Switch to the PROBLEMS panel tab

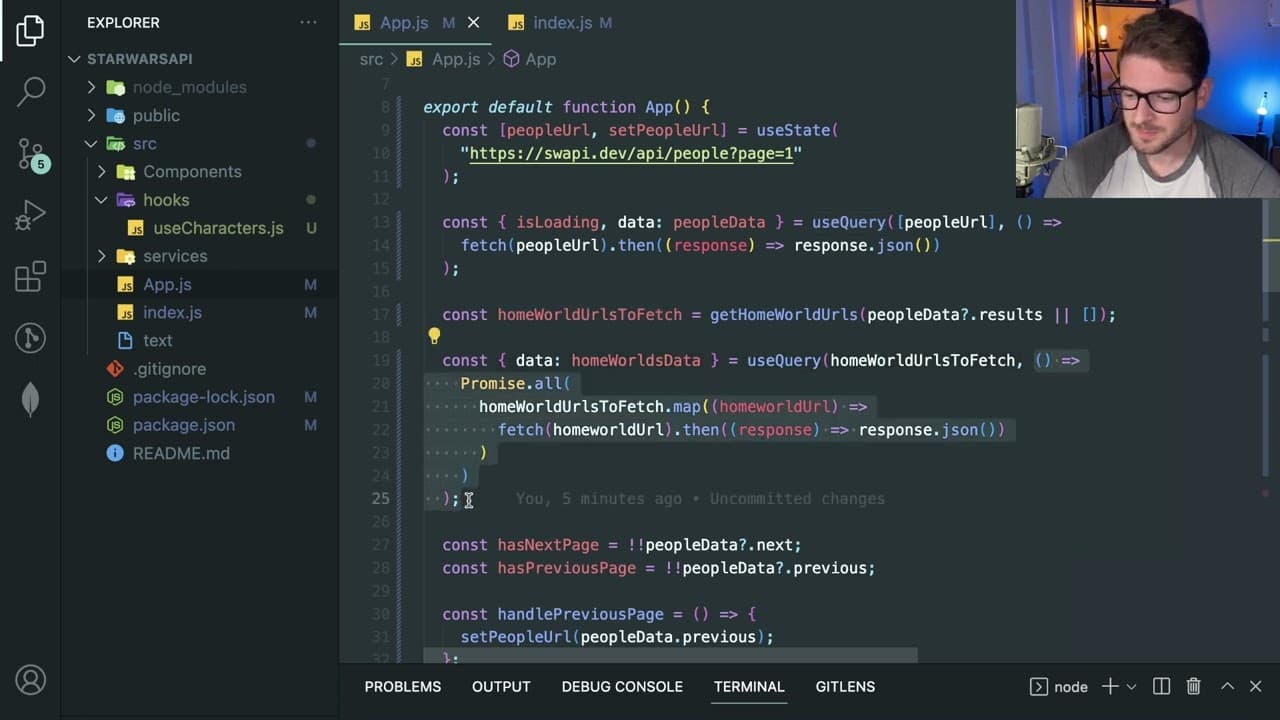(402, 687)
